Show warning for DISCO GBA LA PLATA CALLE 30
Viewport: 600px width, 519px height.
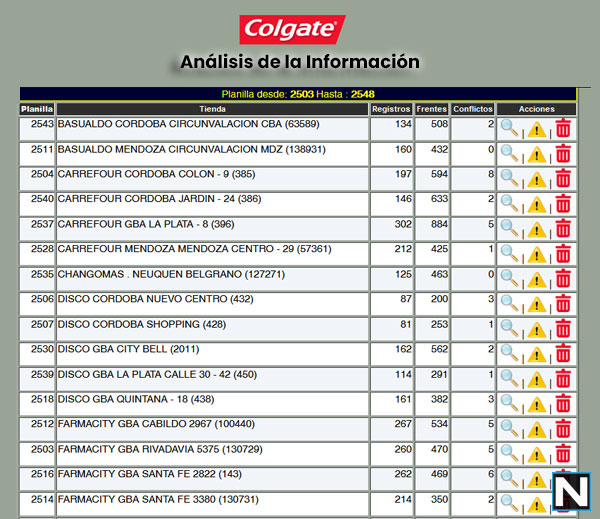pos(536,380)
